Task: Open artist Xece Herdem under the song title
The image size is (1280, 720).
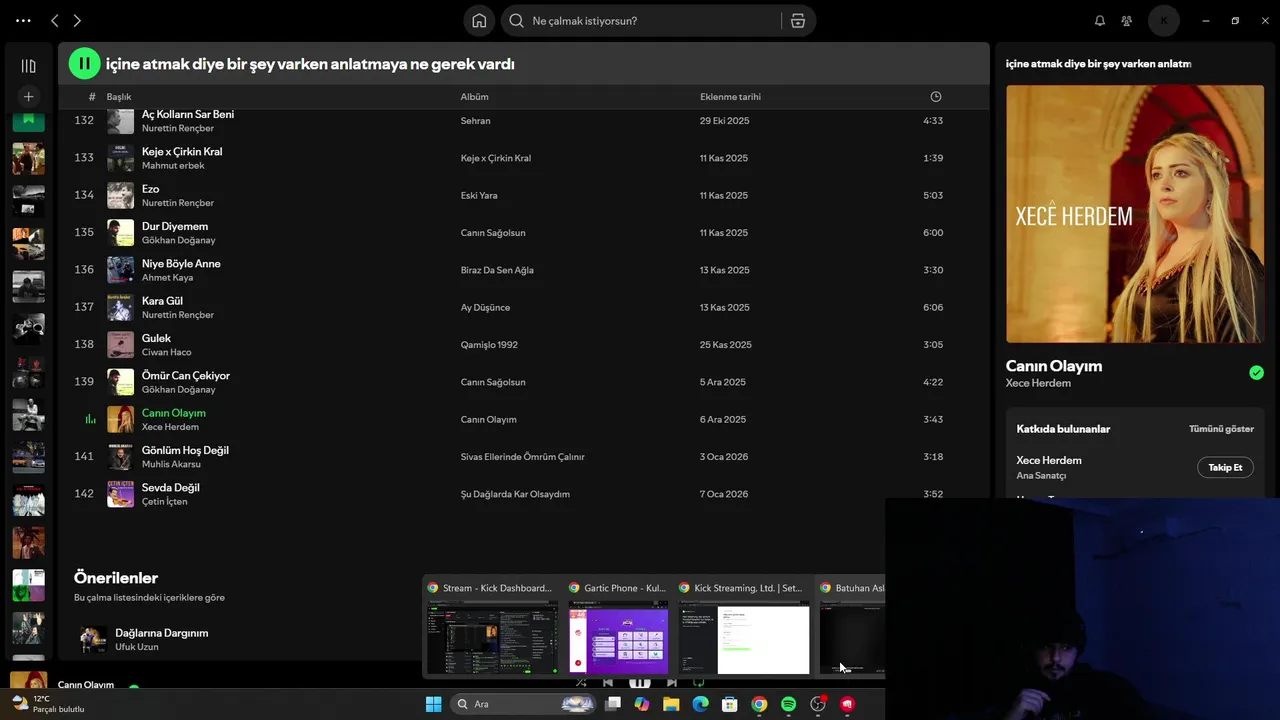Action: pyautogui.click(x=1038, y=383)
